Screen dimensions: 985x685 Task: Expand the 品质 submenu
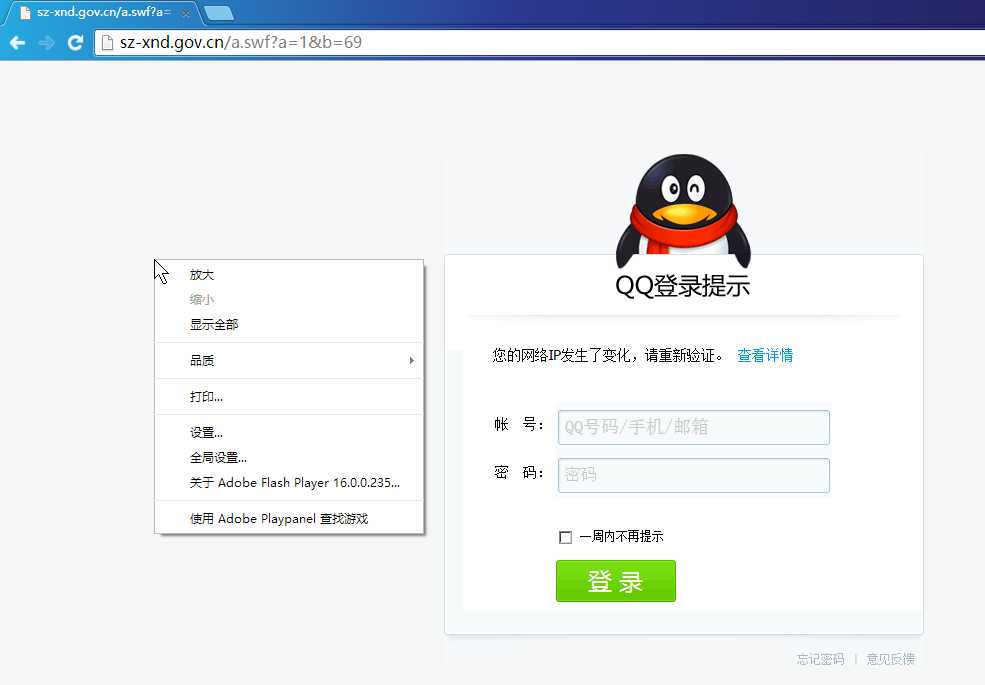(289, 361)
